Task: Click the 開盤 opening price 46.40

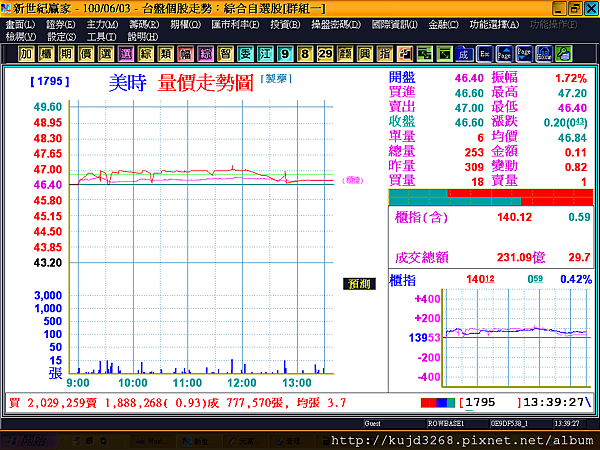Action: pyautogui.click(x=469, y=78)
